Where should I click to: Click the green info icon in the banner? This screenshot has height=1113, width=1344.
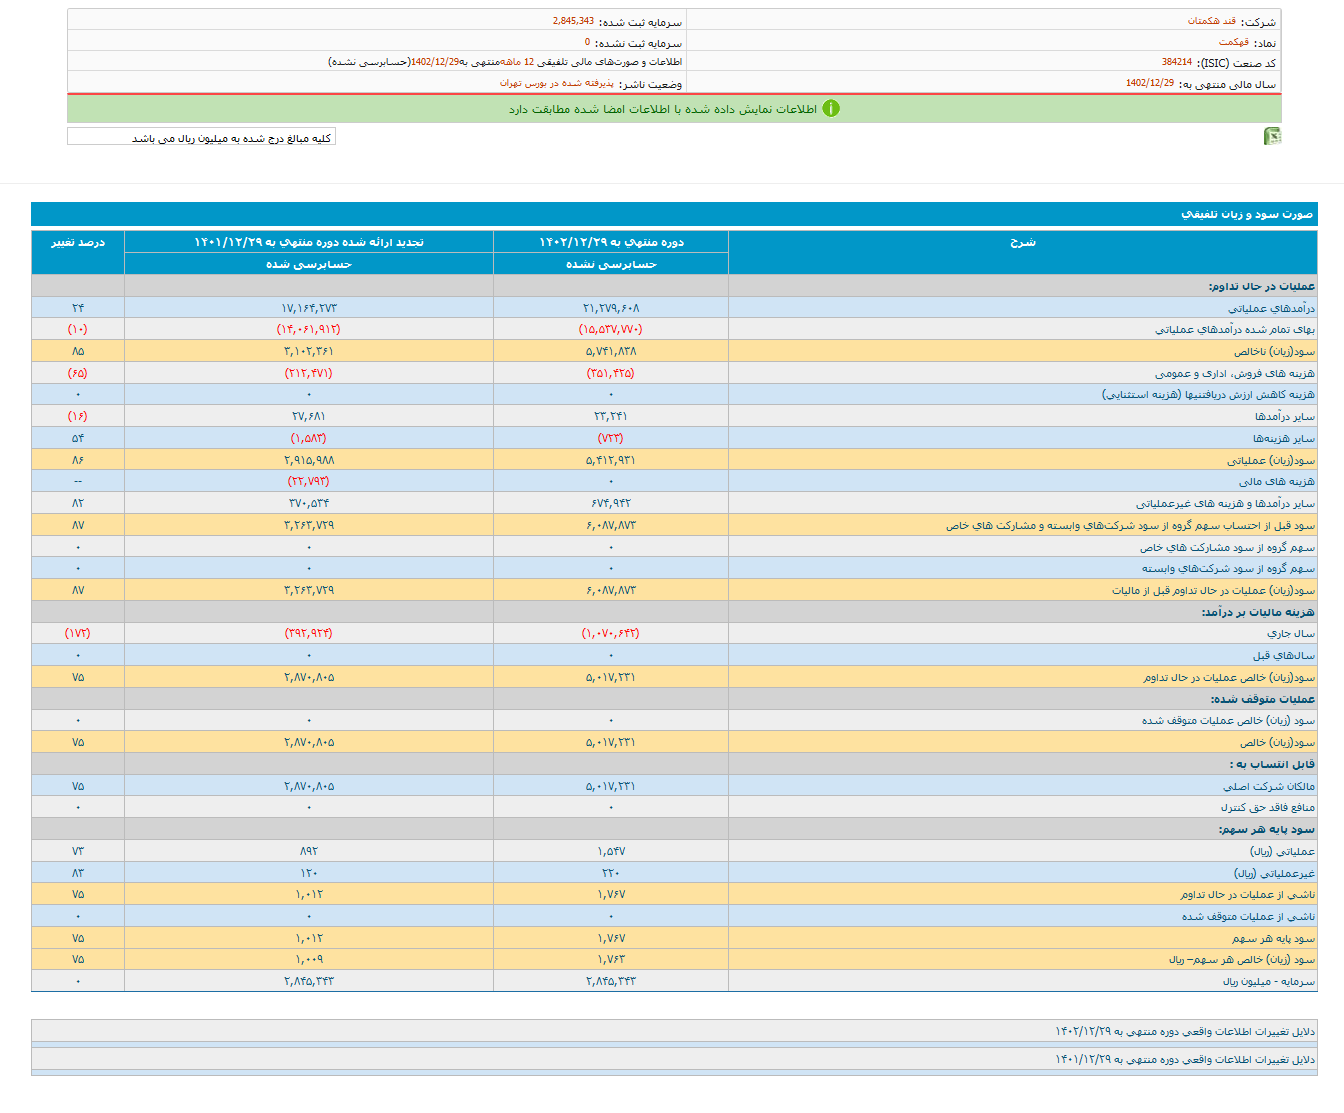(x=831, y=109)
